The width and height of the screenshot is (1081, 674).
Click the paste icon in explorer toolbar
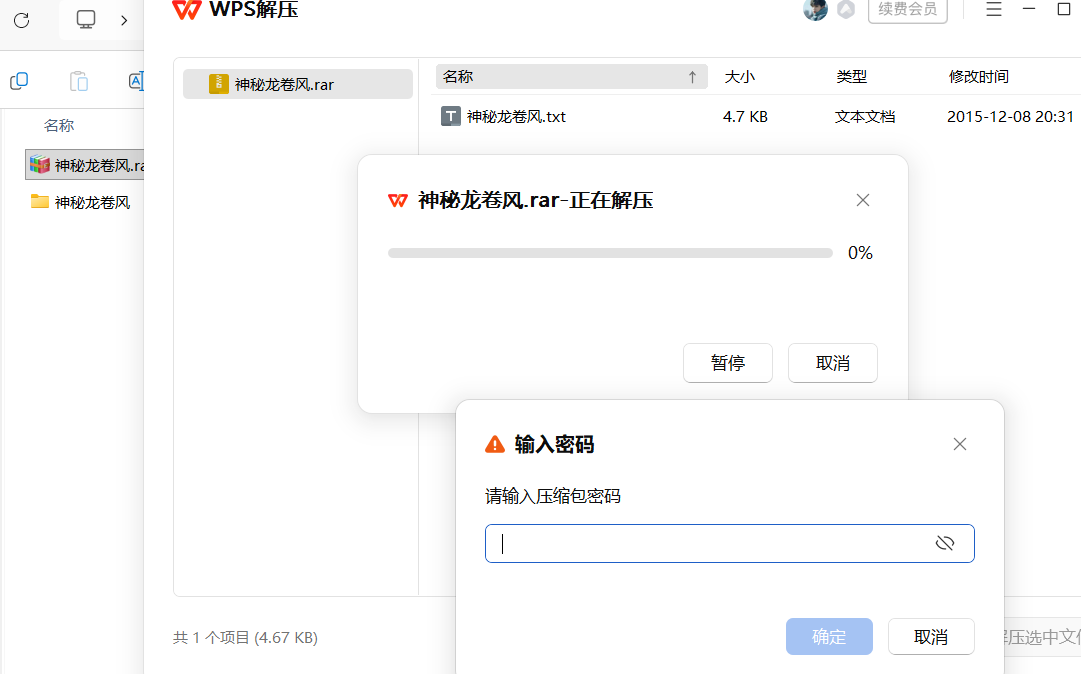click(79, 81)
